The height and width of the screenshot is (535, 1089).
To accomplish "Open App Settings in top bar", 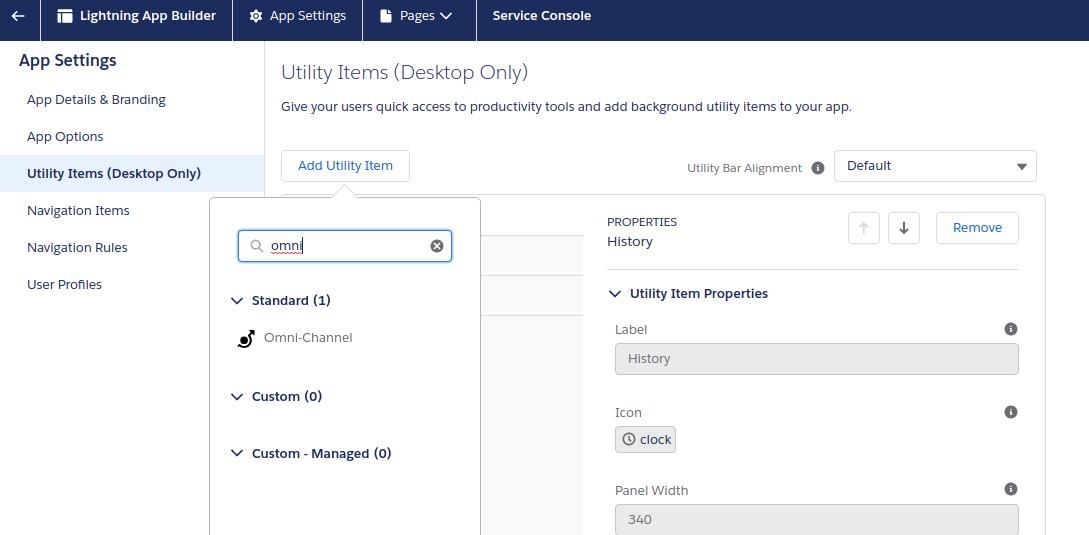I will 297,16.
